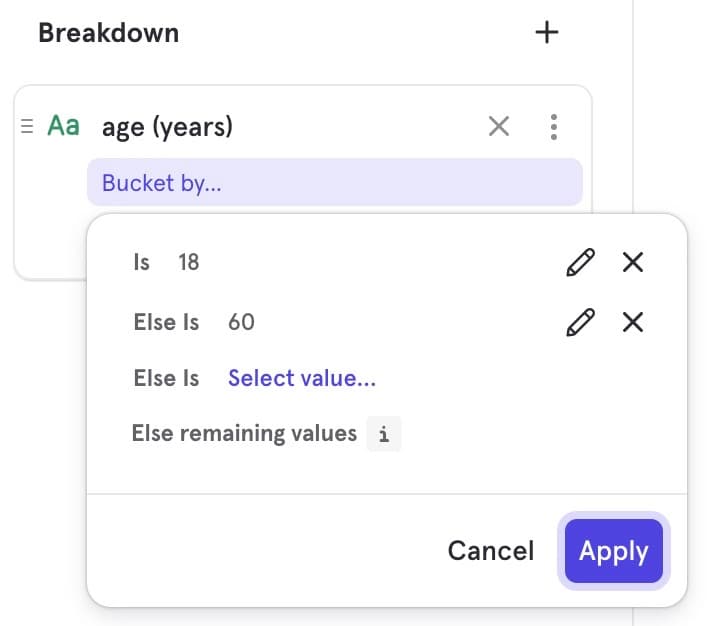The image size is (710, 626).
Task: Add a new breakdown with plus icon
Action: click(546, 33)
